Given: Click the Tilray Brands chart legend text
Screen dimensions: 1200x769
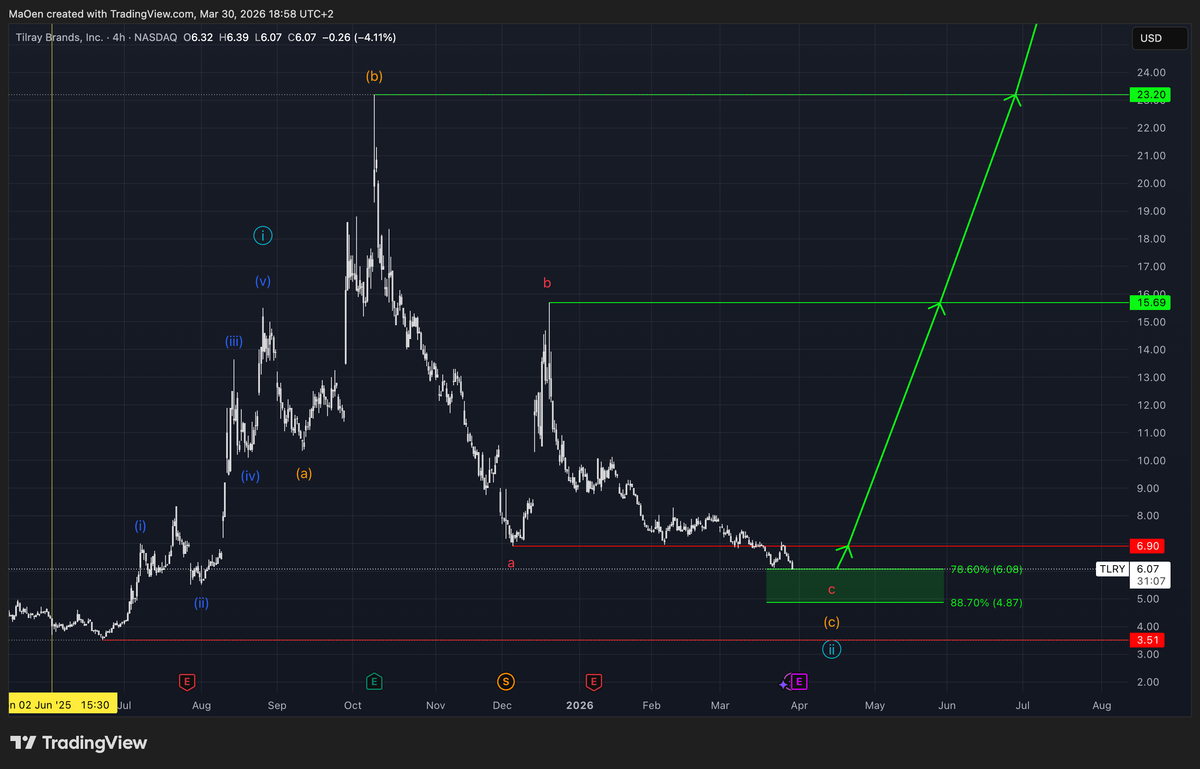Looking at the screenshot, I should point(60,37).
